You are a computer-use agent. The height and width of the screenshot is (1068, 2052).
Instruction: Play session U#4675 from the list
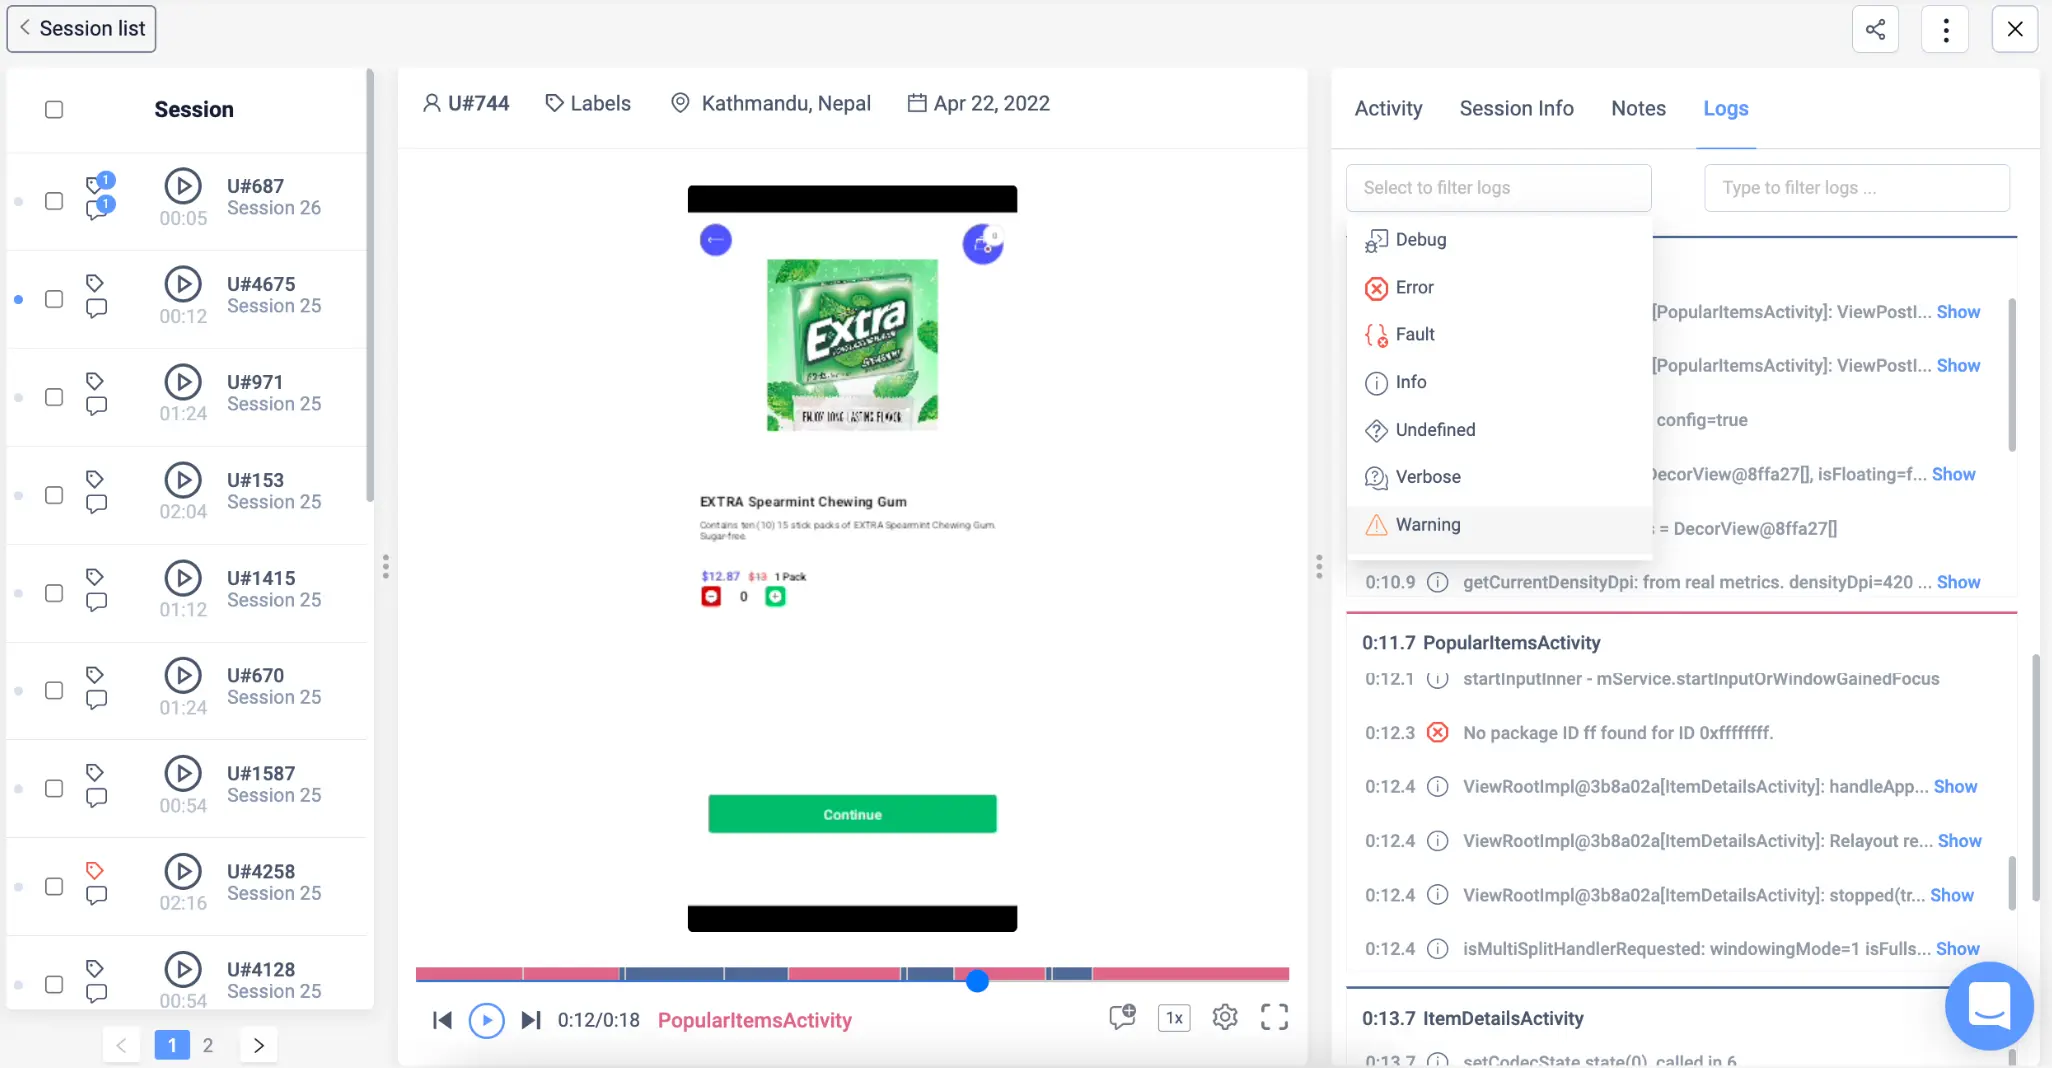coord(183,284)
